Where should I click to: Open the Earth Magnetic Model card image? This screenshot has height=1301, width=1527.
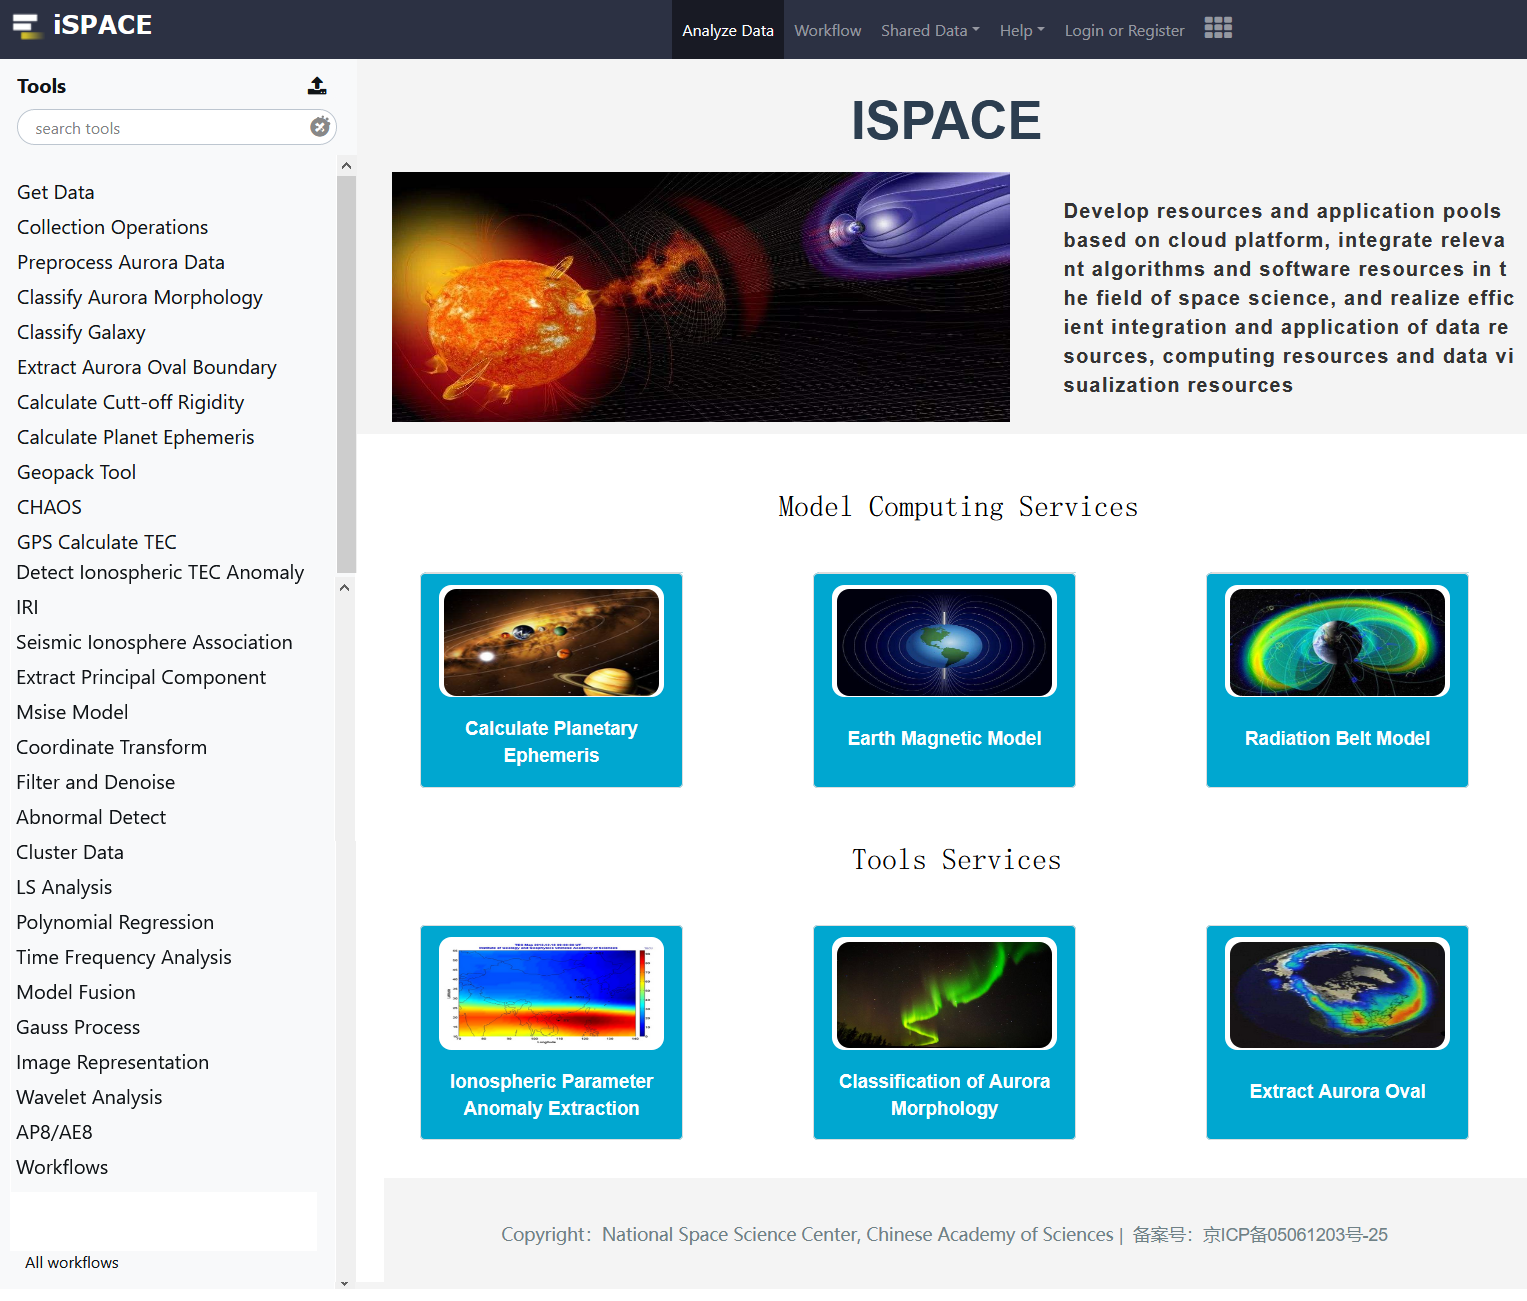click(944, 642)
